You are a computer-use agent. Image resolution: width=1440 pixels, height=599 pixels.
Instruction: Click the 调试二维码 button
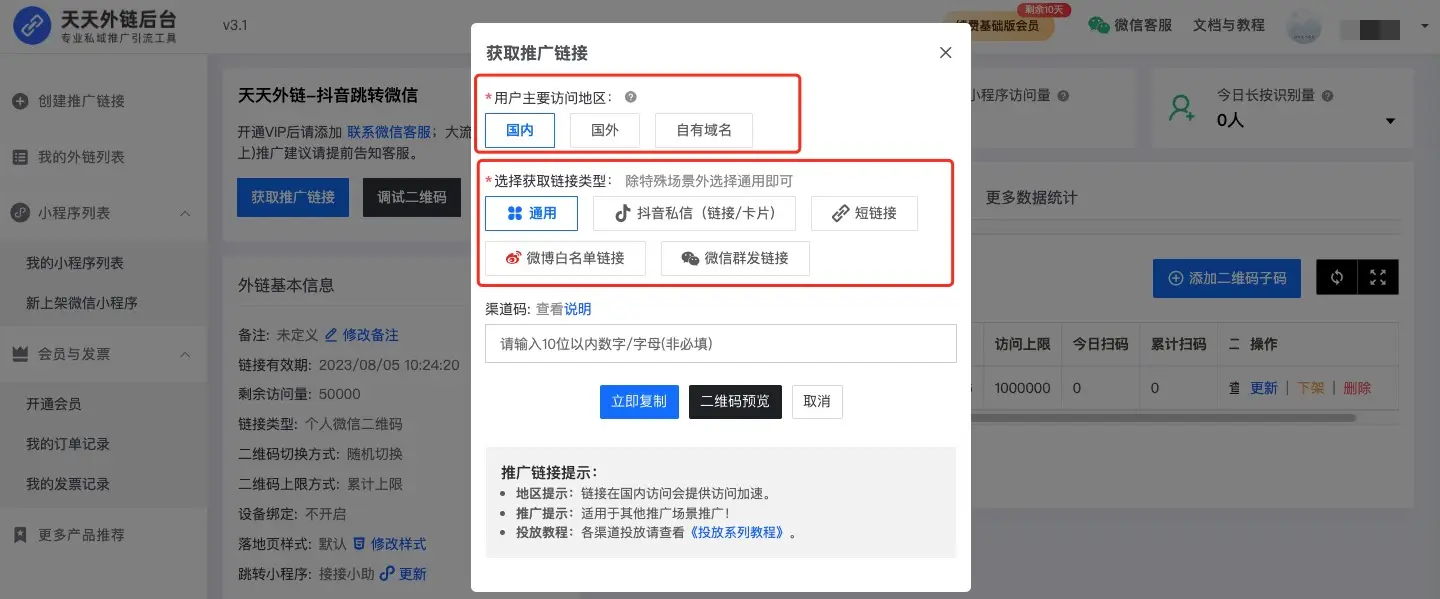tap(412, 197)
